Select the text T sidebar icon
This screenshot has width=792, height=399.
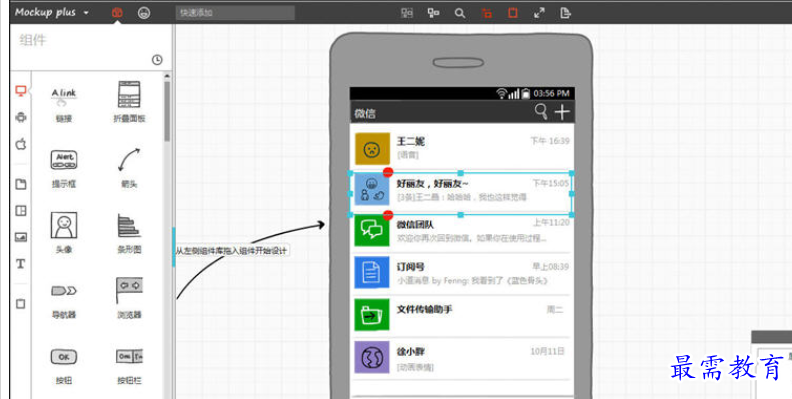pos(21,264)
